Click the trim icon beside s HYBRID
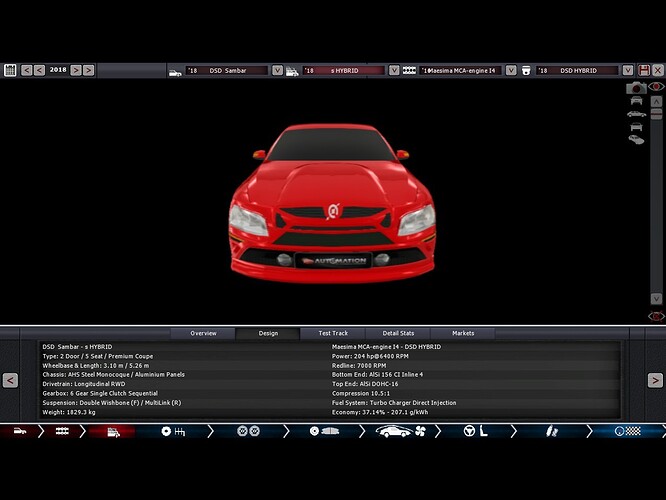Image resolution: width=666 pixels, height=500 pixels. pos(292,71)
